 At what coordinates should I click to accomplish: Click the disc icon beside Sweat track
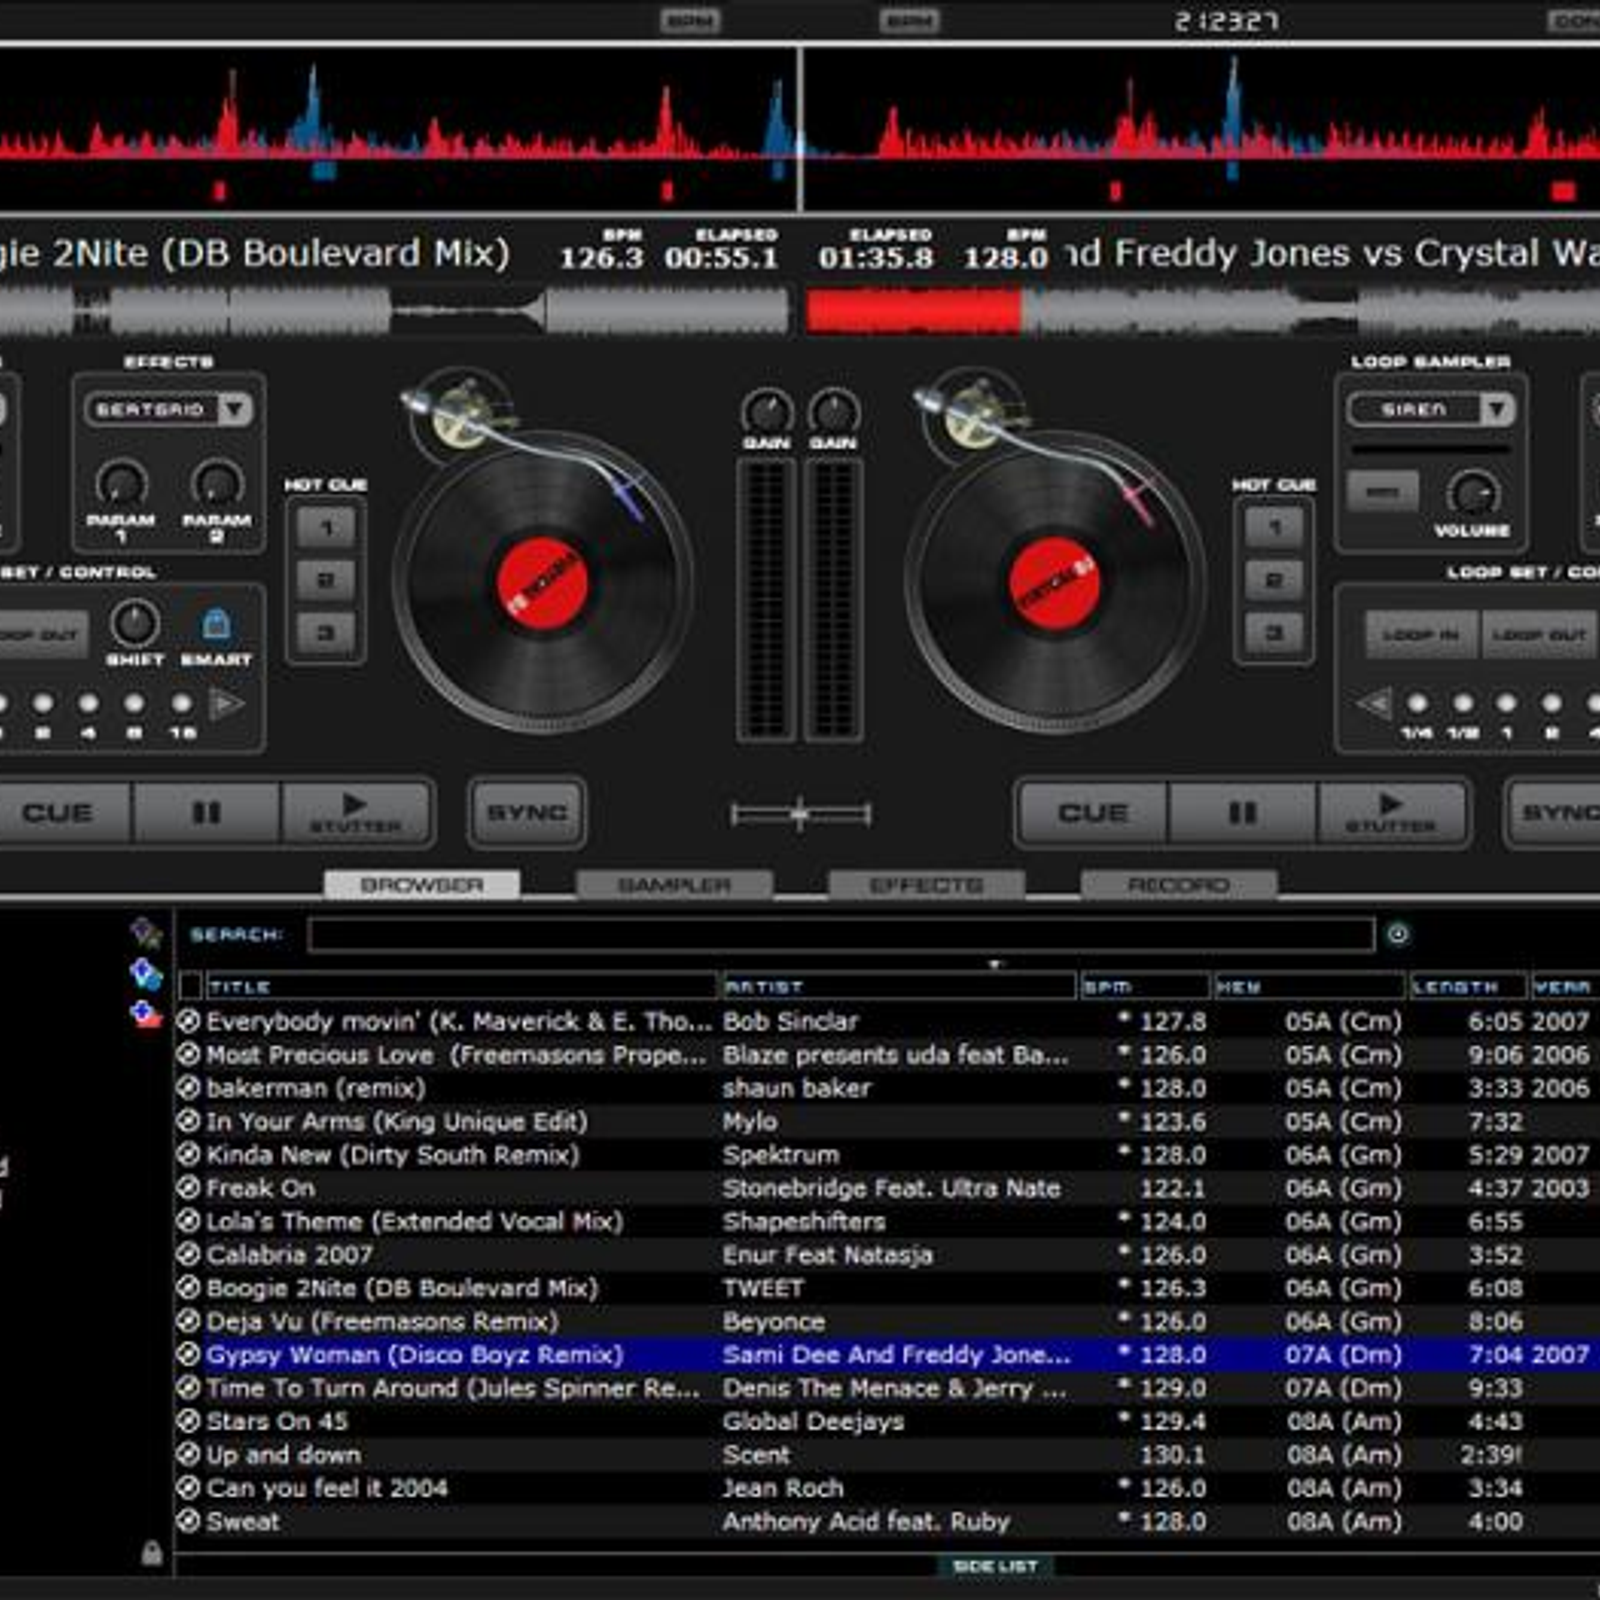[188, 1521]
